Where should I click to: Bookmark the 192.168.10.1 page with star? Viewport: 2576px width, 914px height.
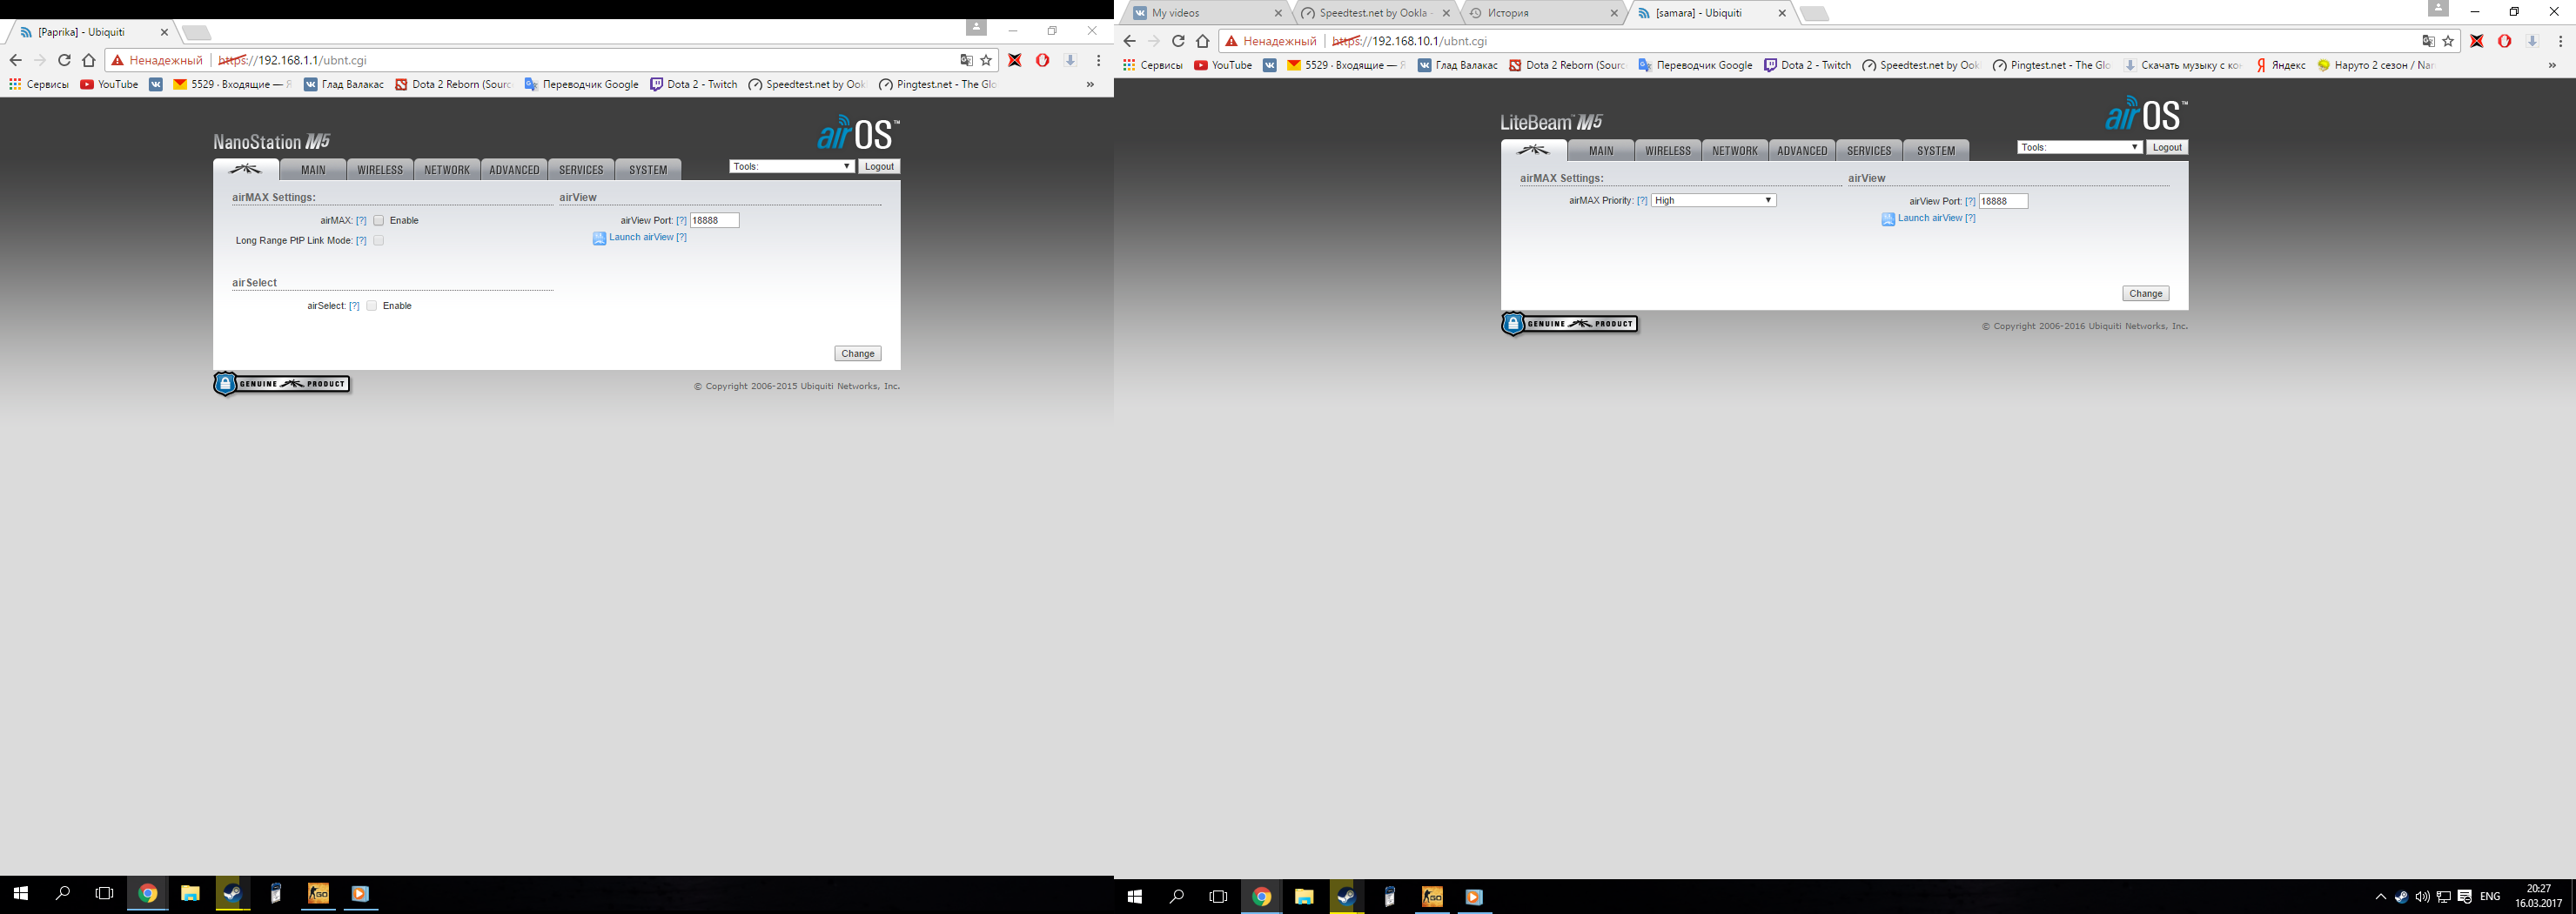pyautogui.click(x=2447, y=41)
